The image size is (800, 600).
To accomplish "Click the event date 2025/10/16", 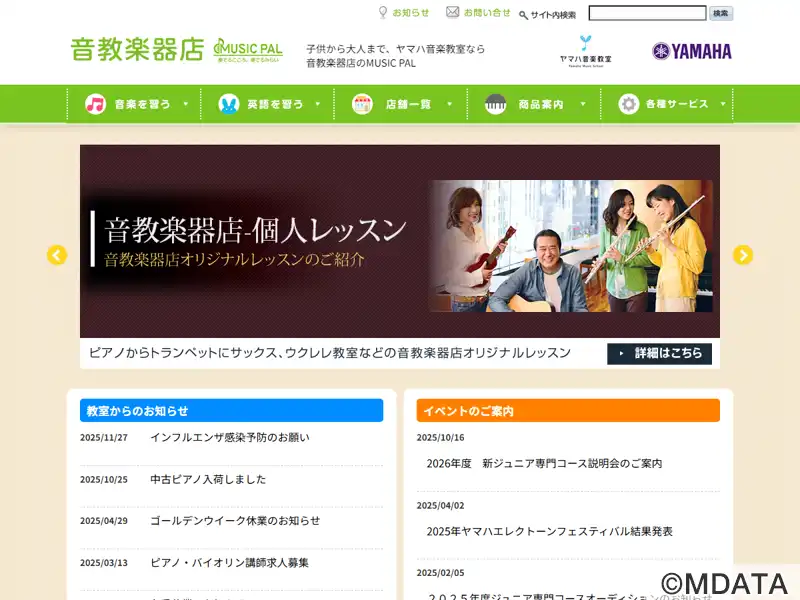I will [440, 438].
